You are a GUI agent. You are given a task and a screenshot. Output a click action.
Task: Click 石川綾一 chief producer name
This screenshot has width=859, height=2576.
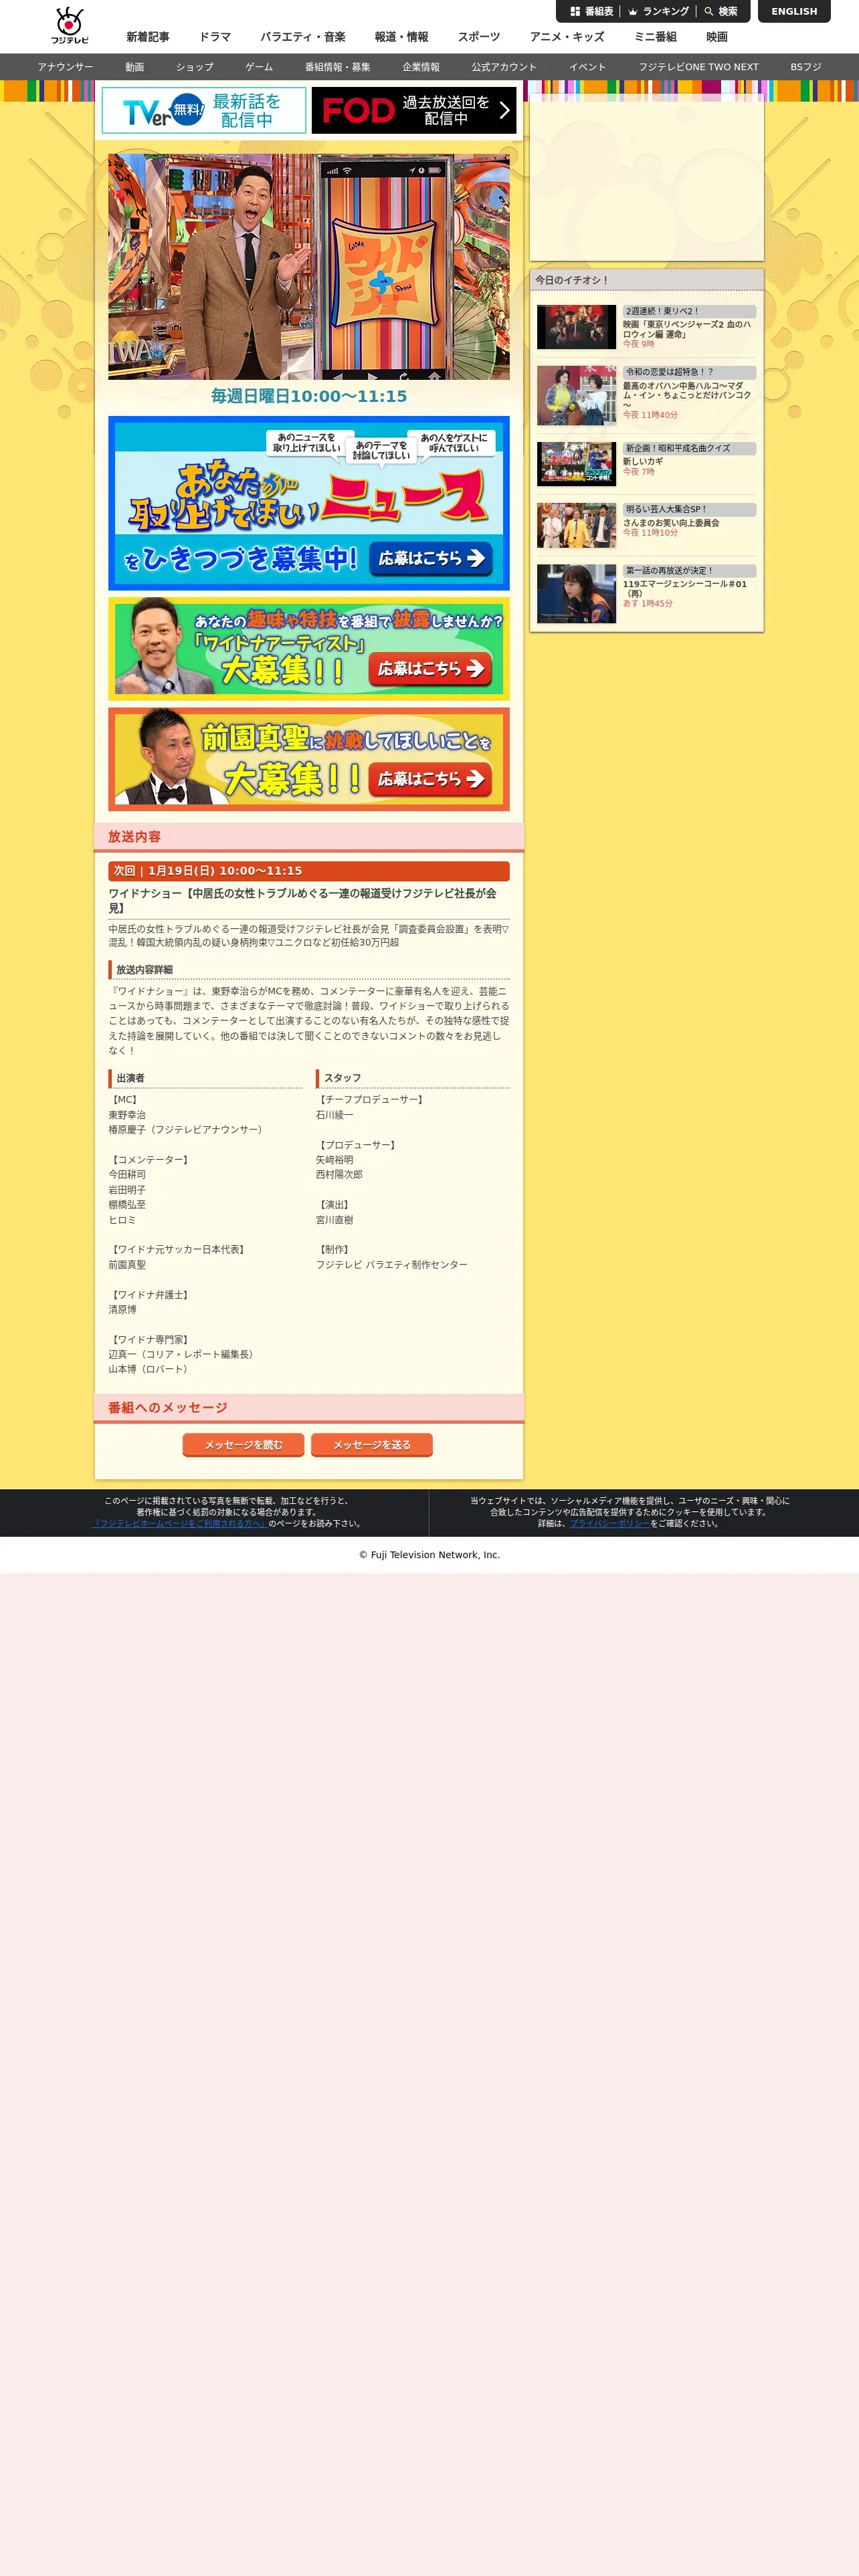pyautogui.click(x=334, y=1114)
